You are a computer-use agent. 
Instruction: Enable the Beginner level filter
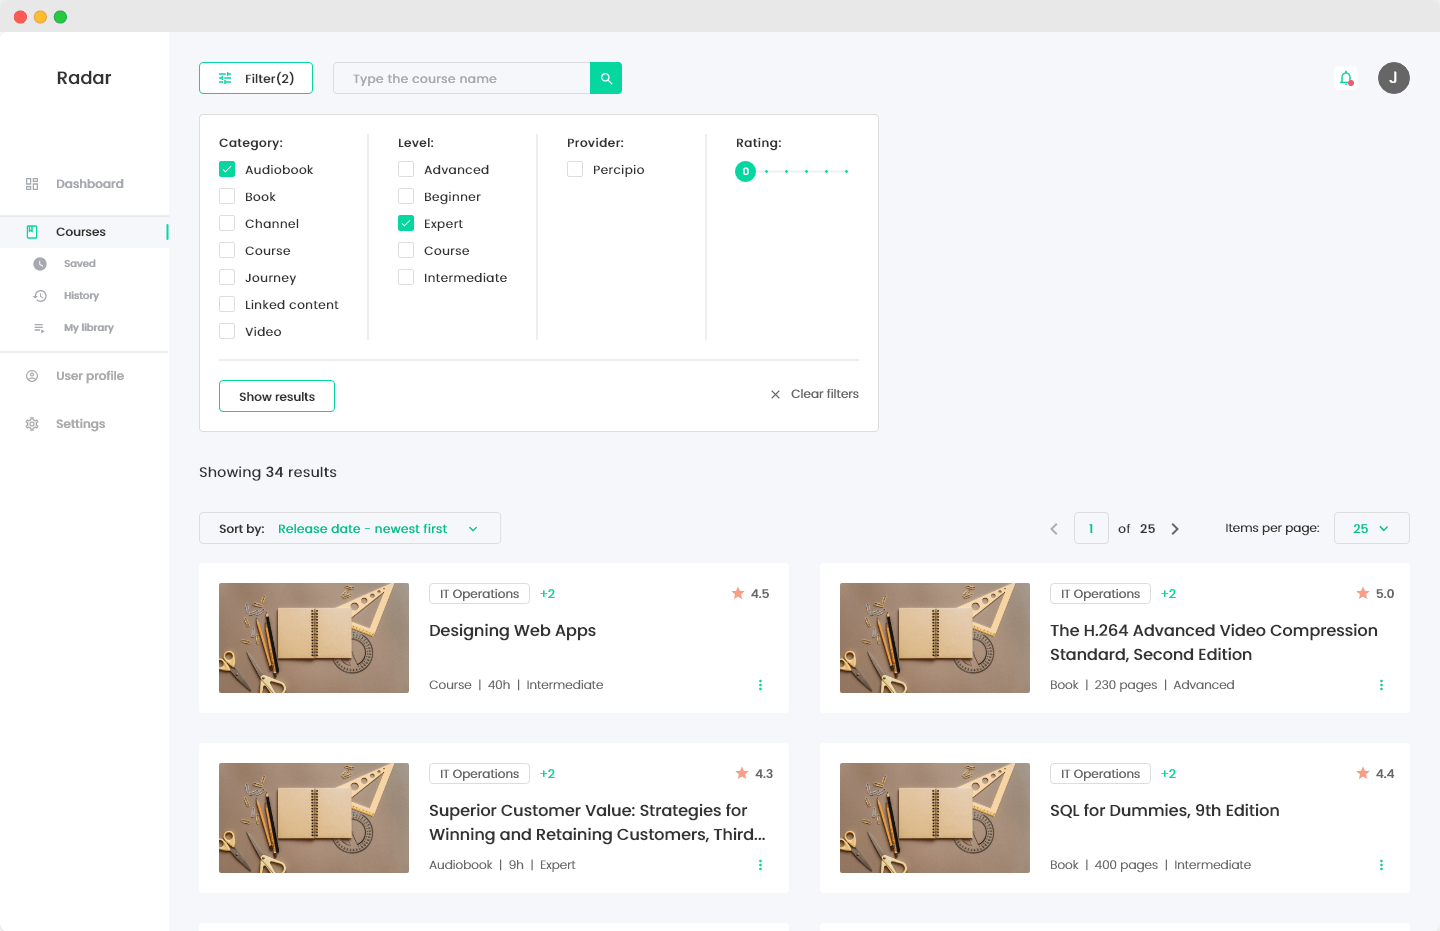click(405, 196)
